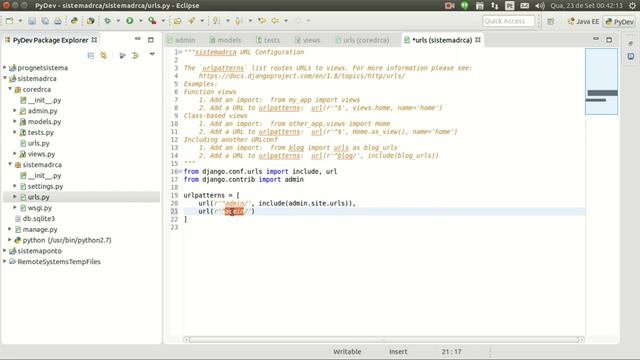The height and width of the screenshot is (360, 640).
Task: Switch to the models editor tab
Action: coord(225,40)
